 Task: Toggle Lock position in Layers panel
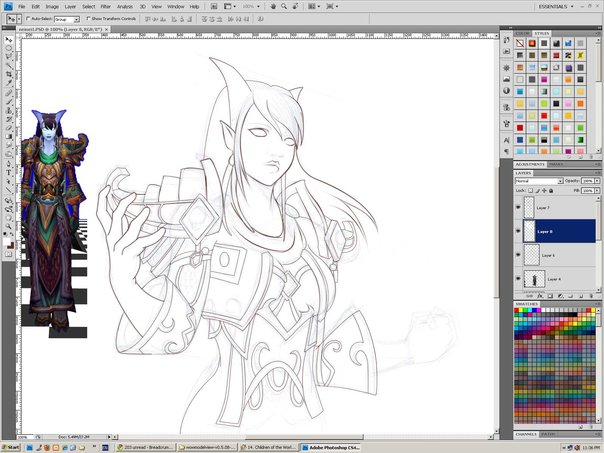click(544, 191)
